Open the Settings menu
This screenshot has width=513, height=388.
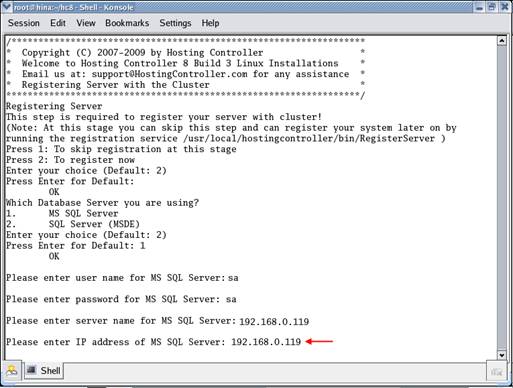pyautogui.click(x=175, y=23)
